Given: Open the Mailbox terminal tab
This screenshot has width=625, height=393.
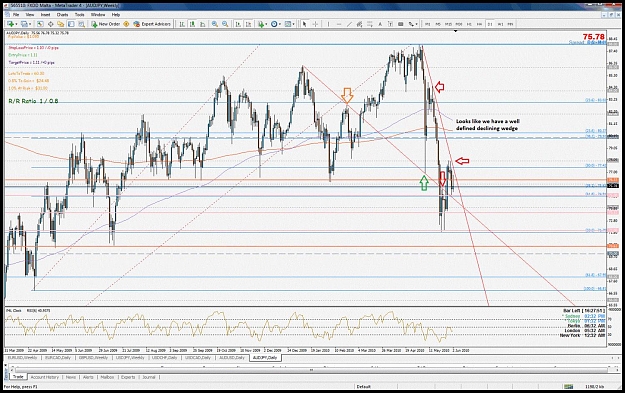Looking at the screenshot, I should point(107,377).
